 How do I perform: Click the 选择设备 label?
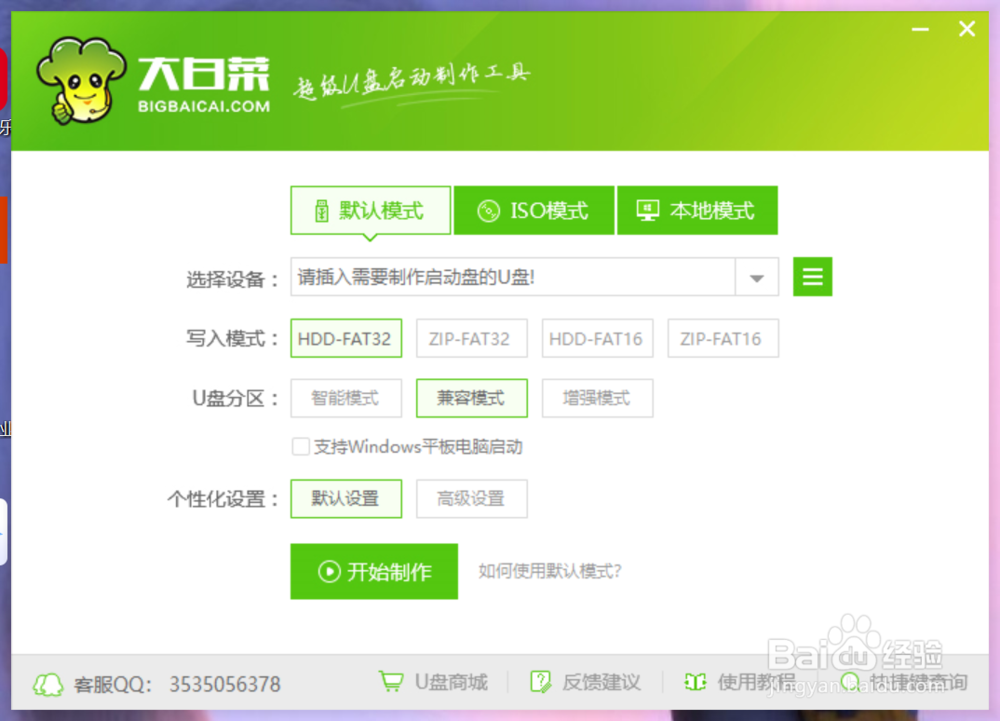(233, 279)
